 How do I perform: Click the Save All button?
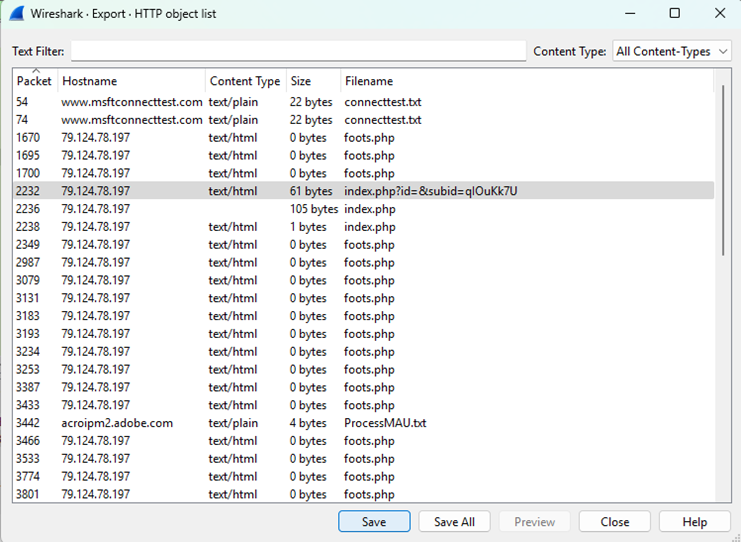[454, 522]
